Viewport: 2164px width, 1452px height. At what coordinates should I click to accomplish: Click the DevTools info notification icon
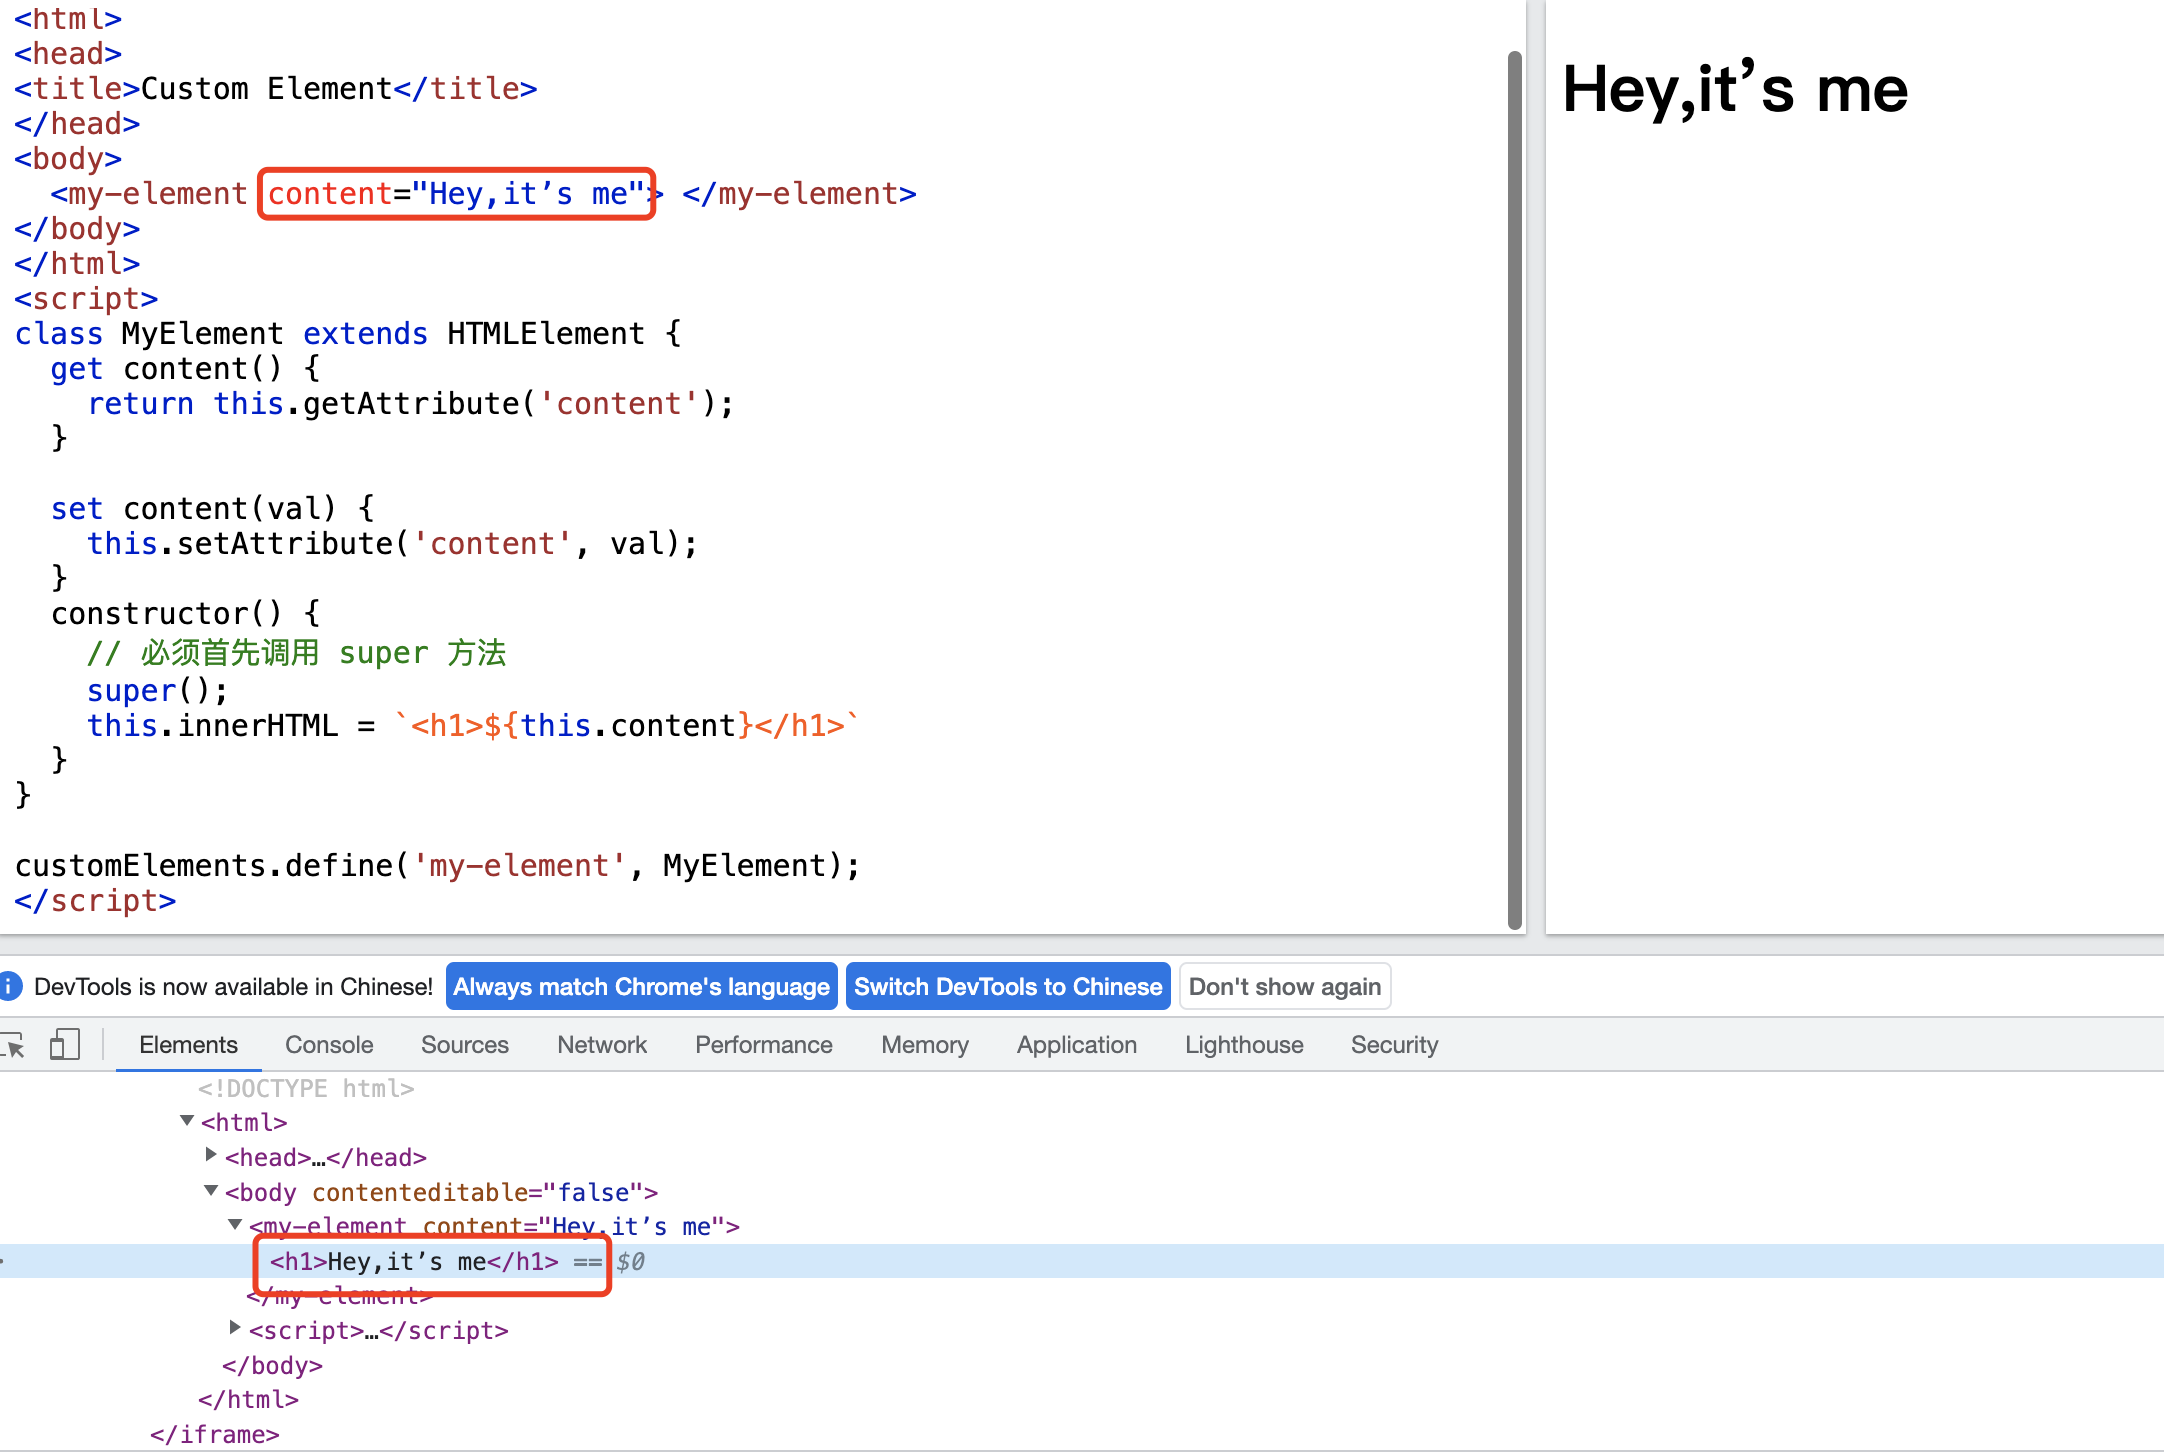[x=10, y=987]
